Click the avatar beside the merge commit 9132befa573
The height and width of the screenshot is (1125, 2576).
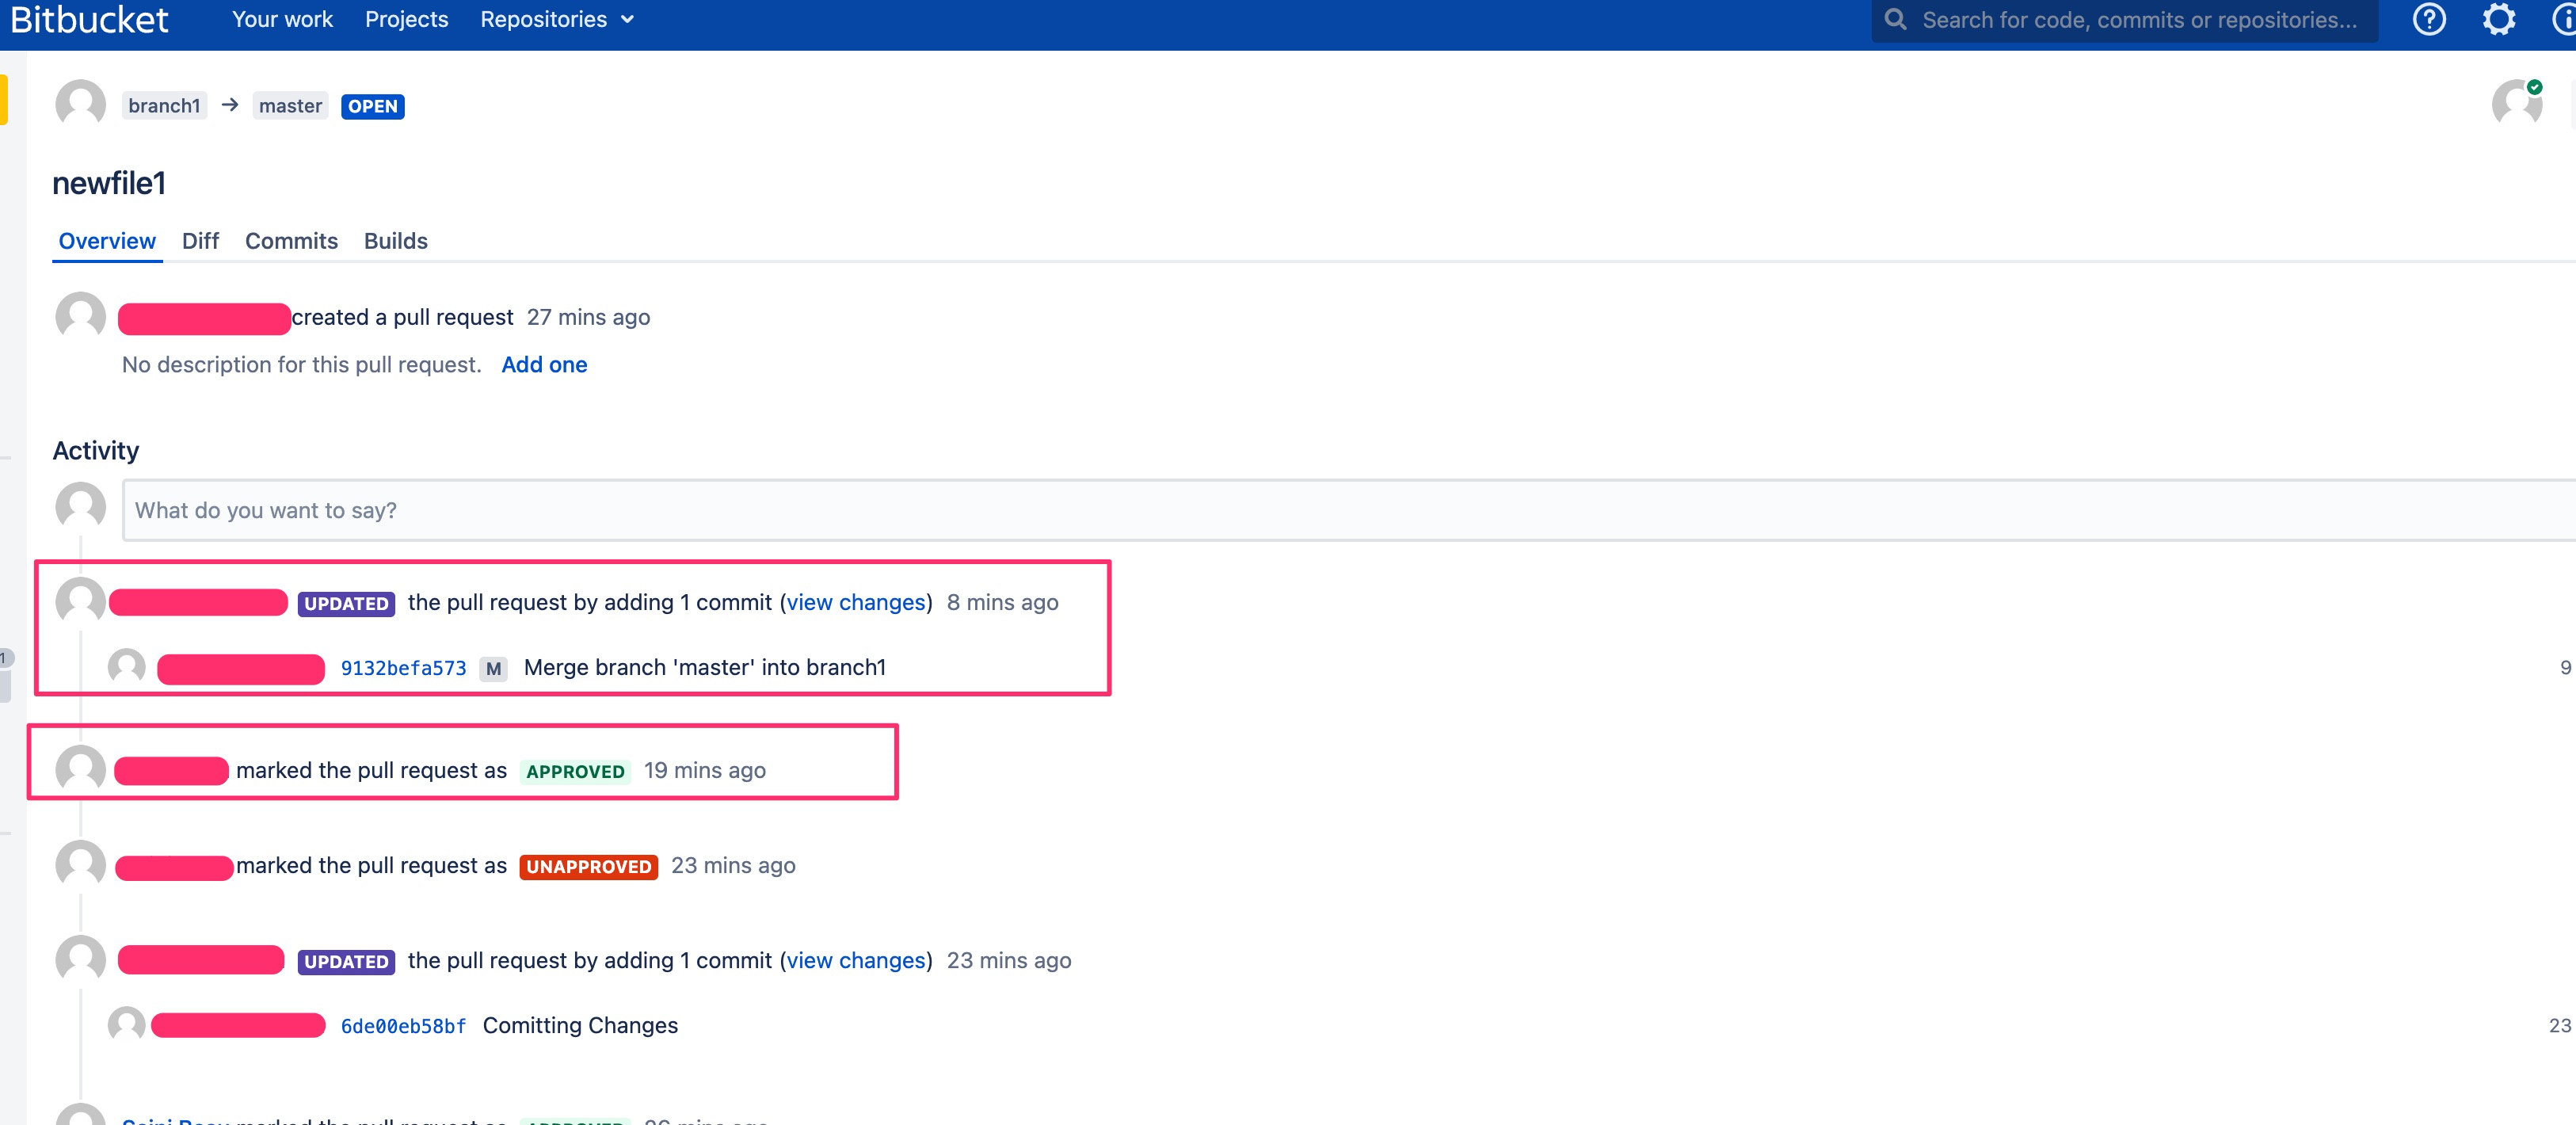pyautogui.click(x=126, y=667)
